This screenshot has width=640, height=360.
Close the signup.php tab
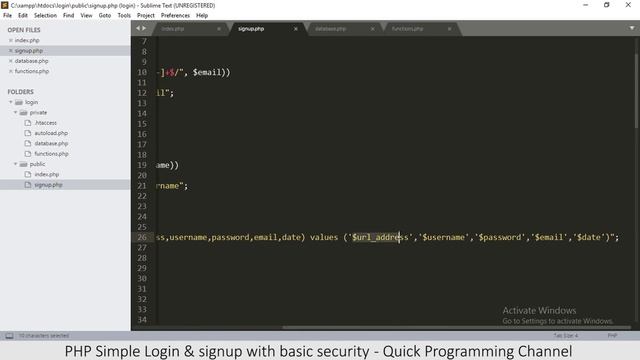(296, 29)
